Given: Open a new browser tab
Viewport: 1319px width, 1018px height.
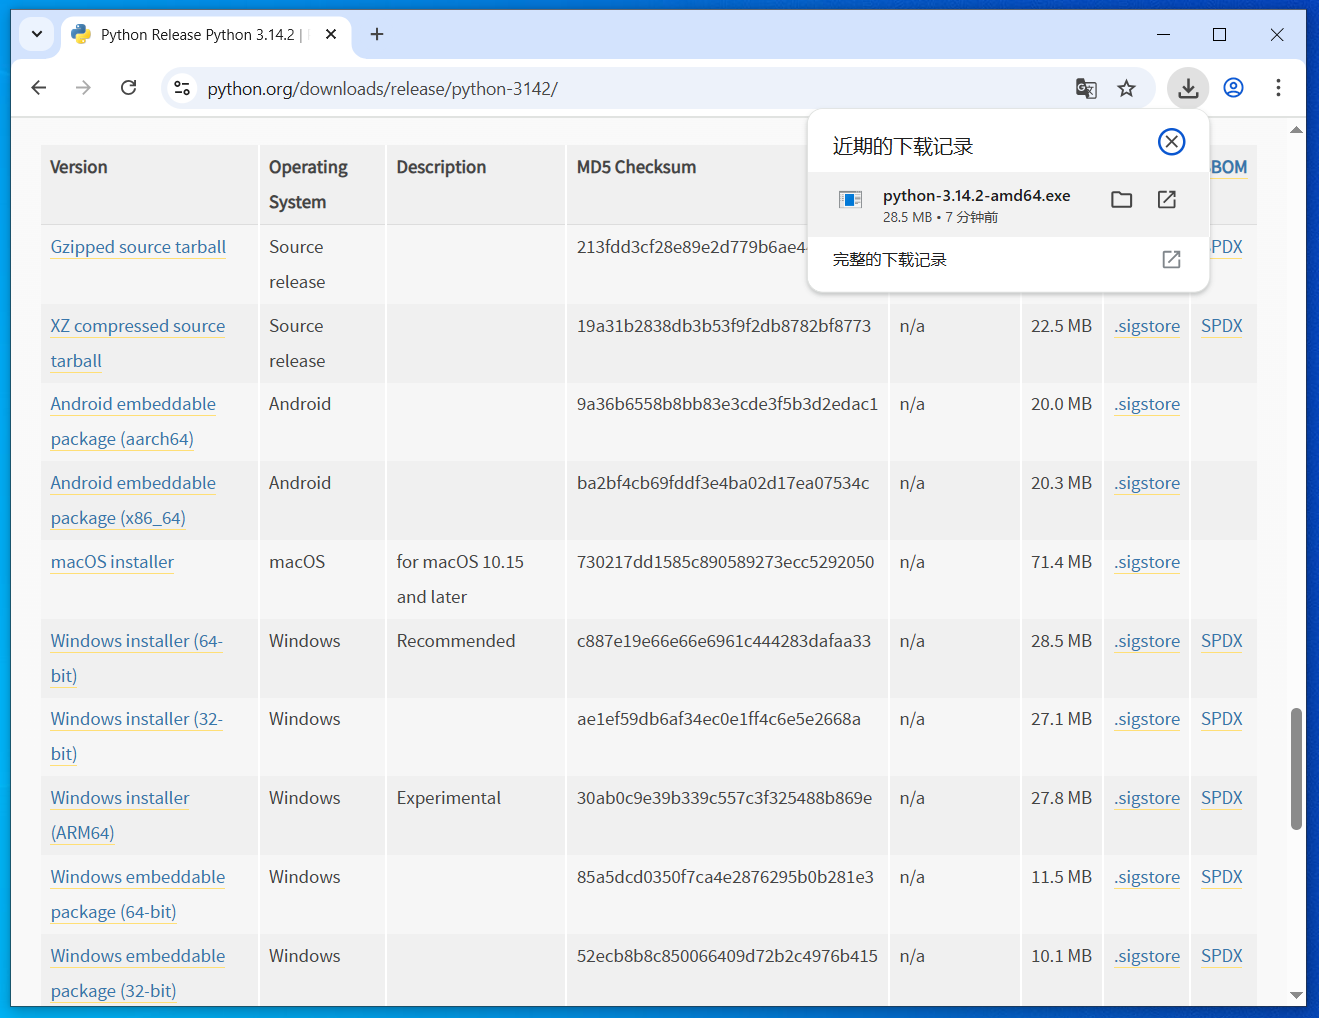Looking at the screenshot, I should [x=377, y=34].
